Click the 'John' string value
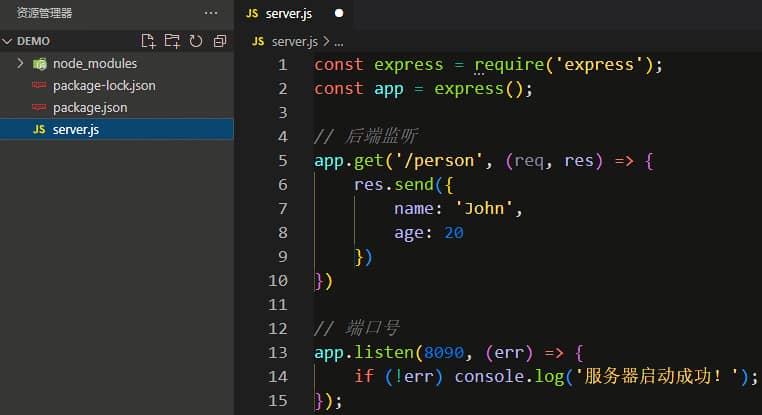Viewport: 762px width, 415px height. coord(484,208)
